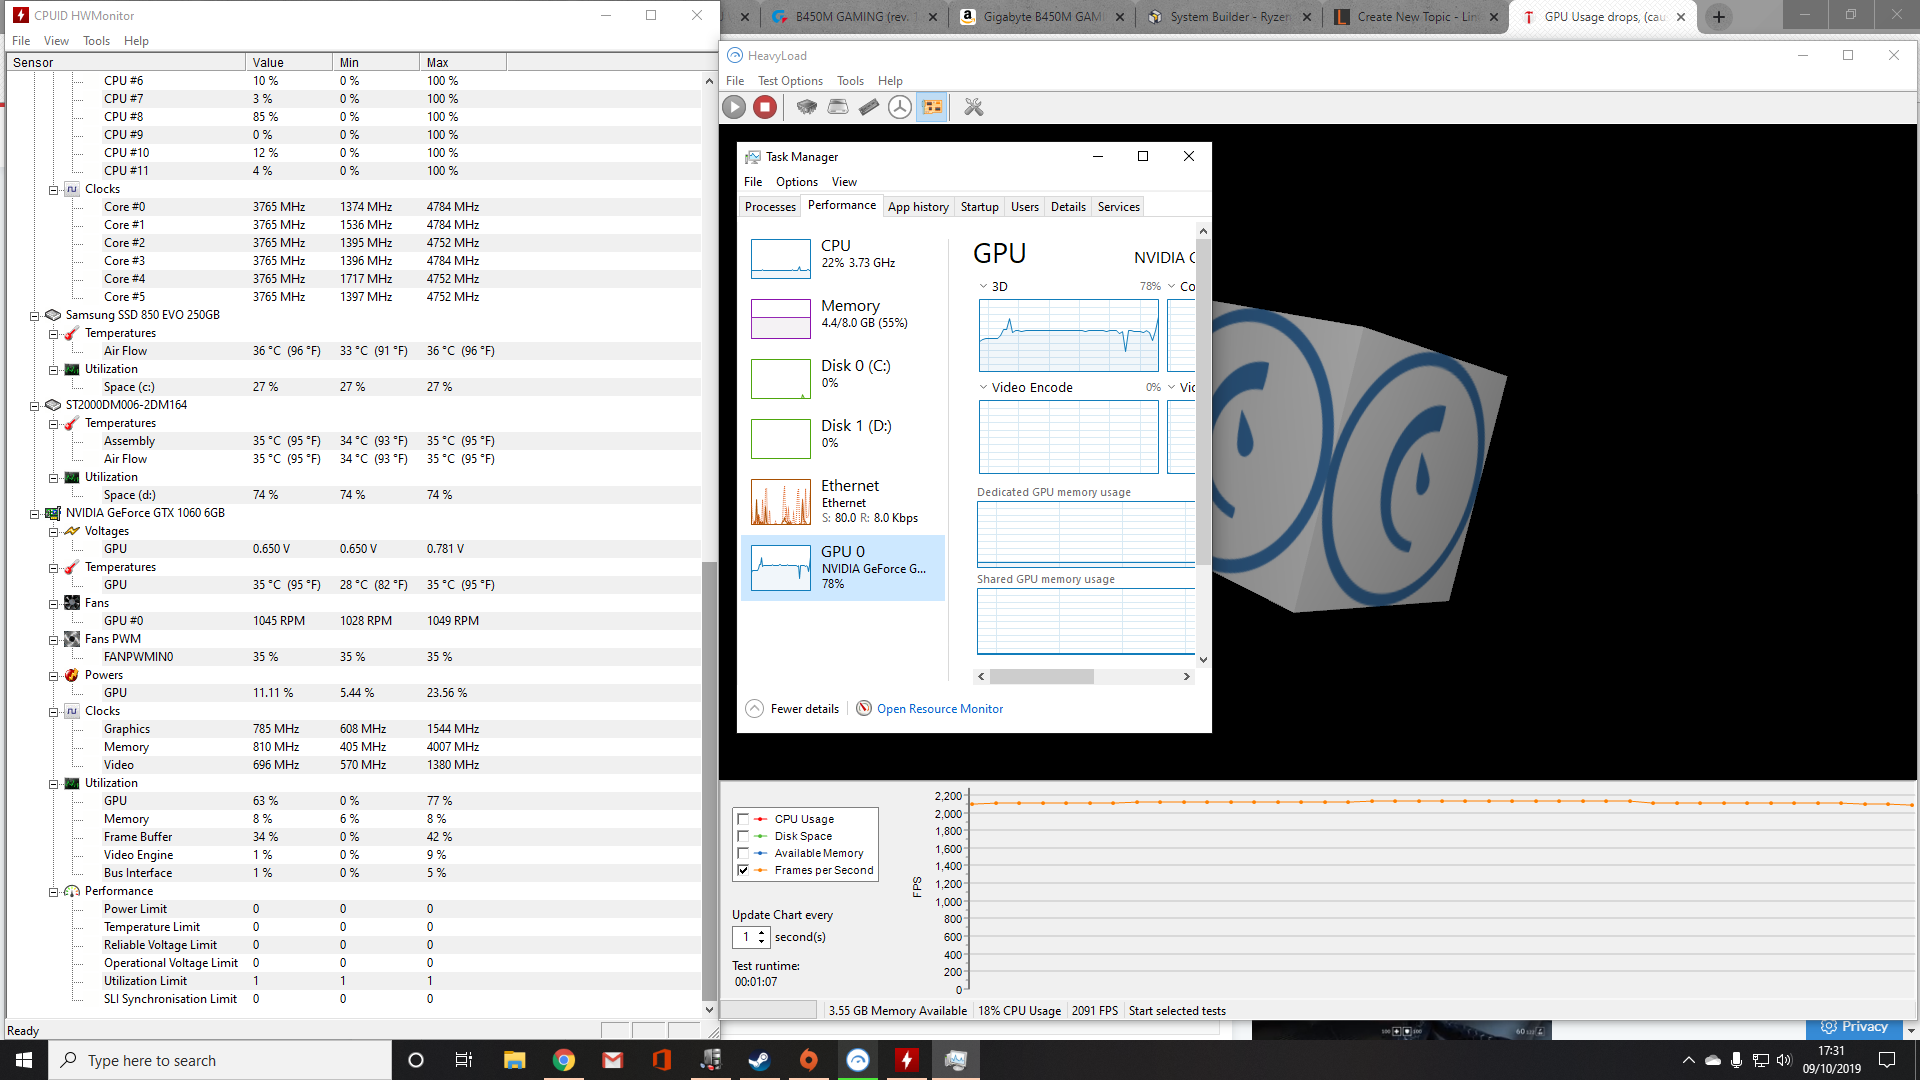This screenshot has width=1920, height=1080.
Task: Collapse GPU Voltages tree section
Action: click(54, 531)
